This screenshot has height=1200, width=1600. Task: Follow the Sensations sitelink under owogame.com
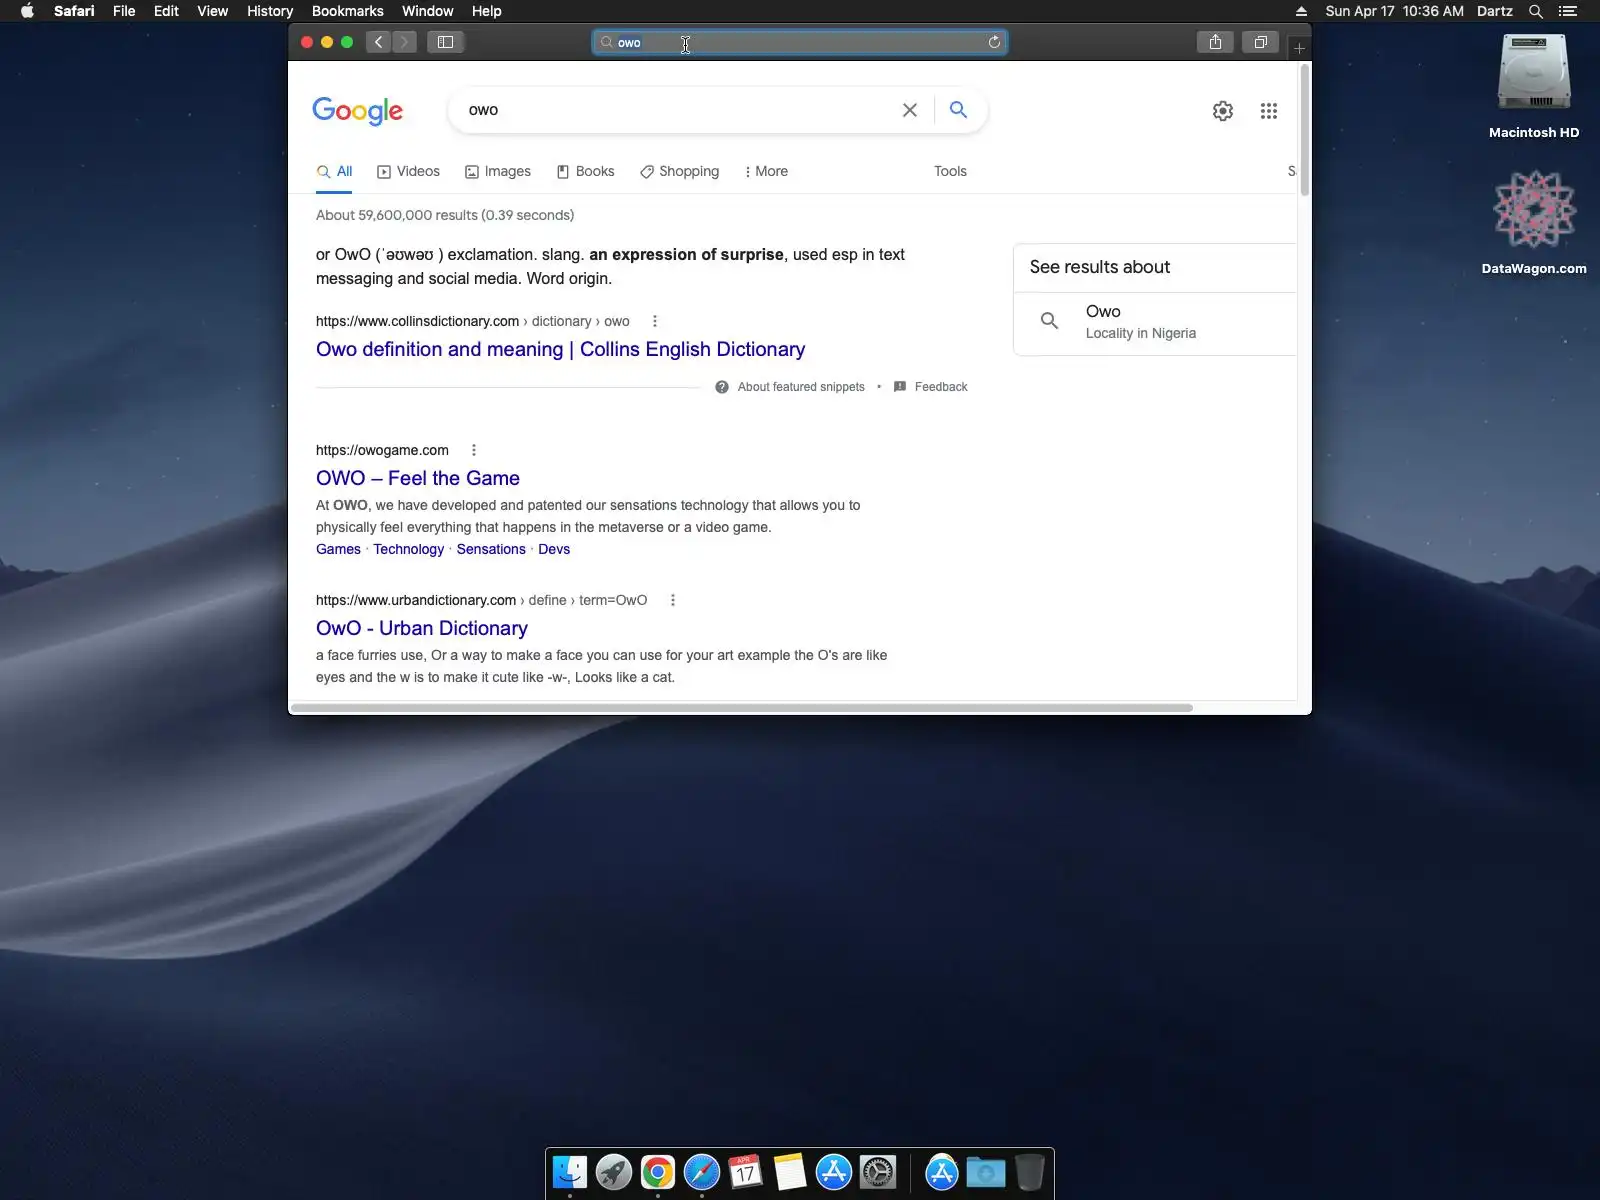491,549
